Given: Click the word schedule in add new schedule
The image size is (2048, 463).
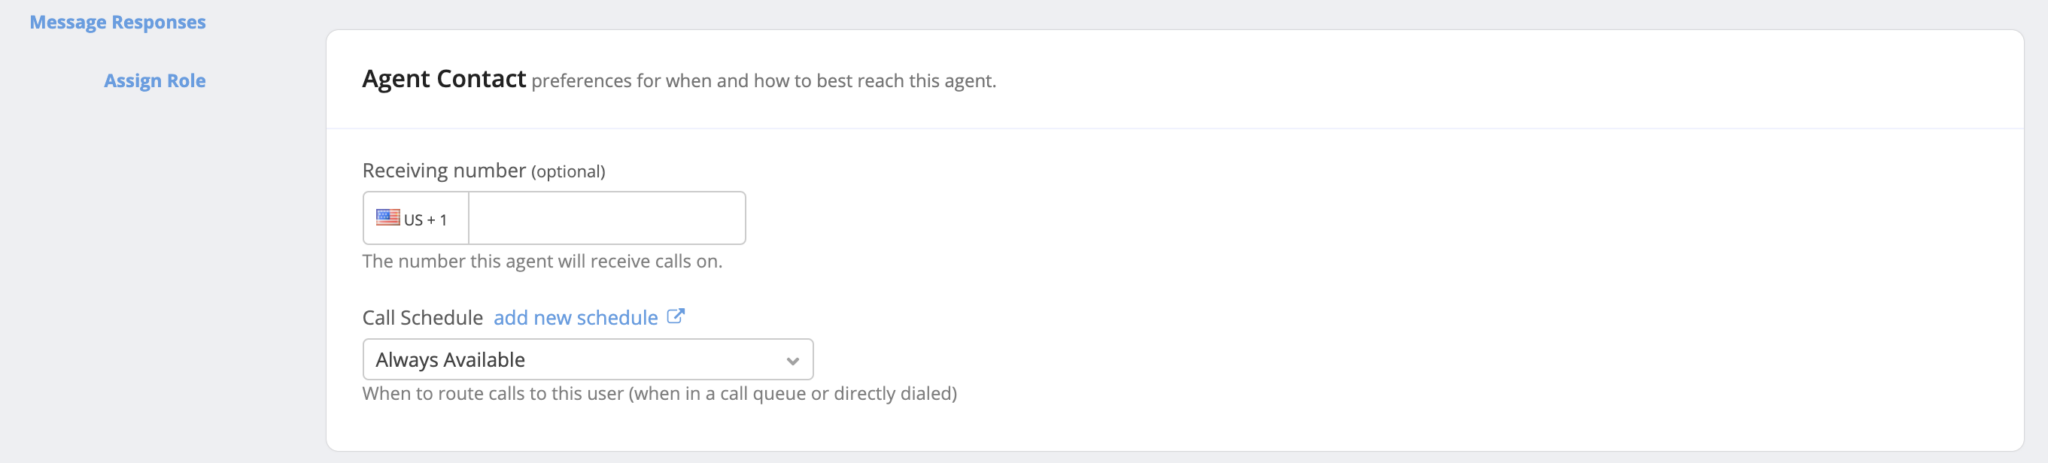Looking at the screenshot, I should [618, 317].
